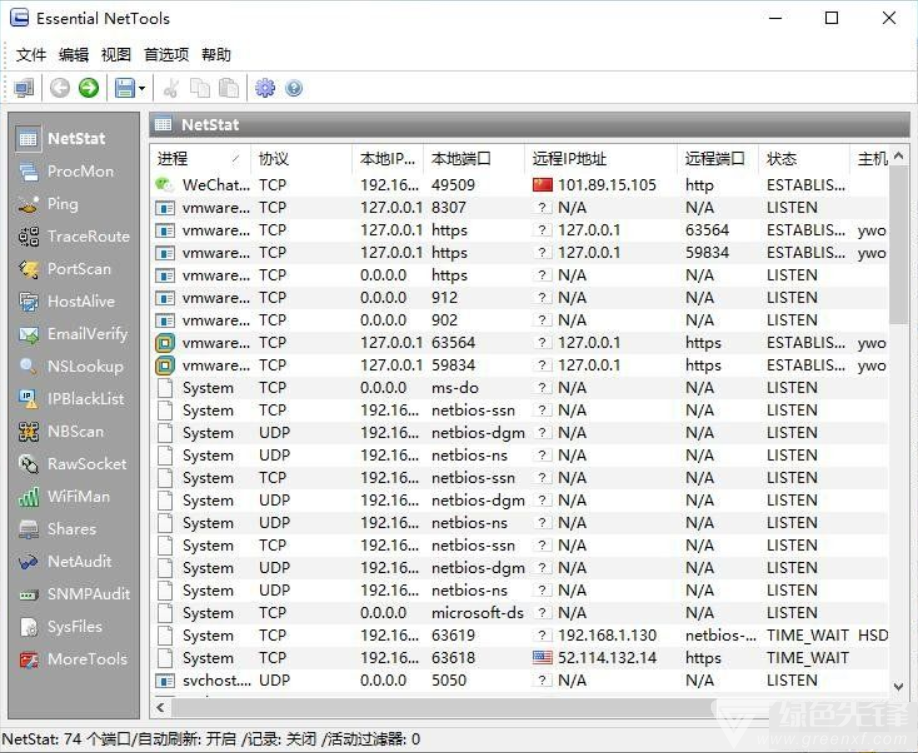Select EmailVerify tool

coord(73,334)
